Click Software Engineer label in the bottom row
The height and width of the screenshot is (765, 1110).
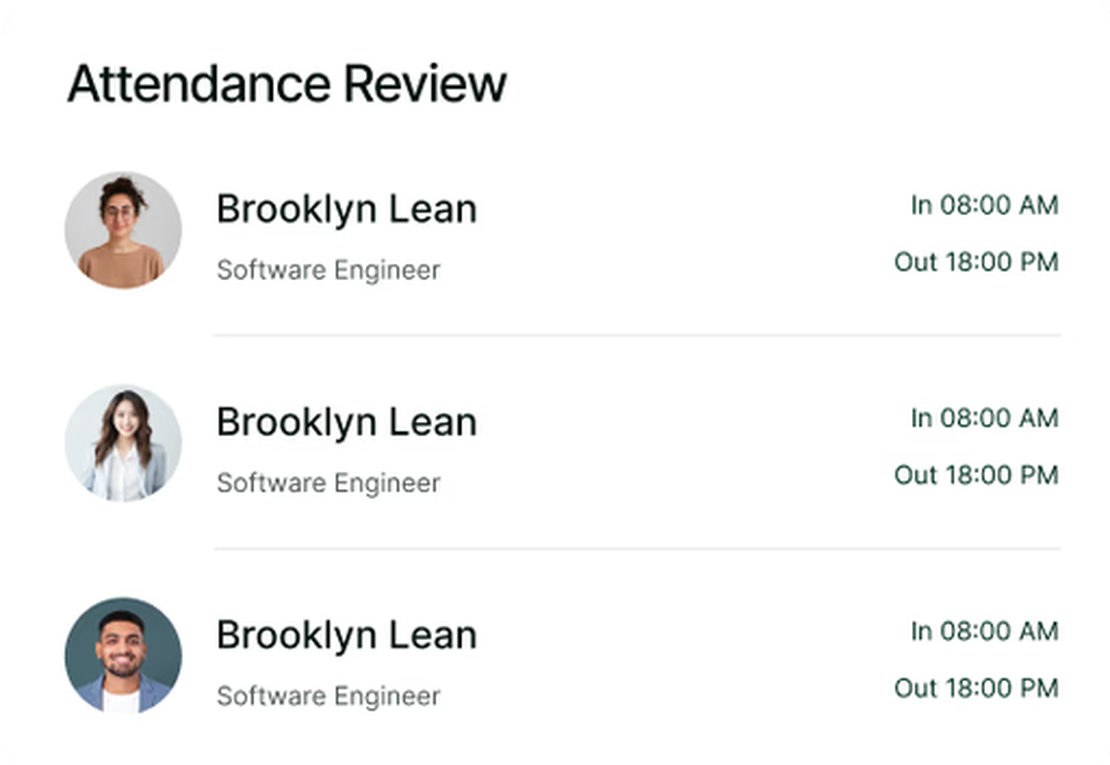(328, 696)
